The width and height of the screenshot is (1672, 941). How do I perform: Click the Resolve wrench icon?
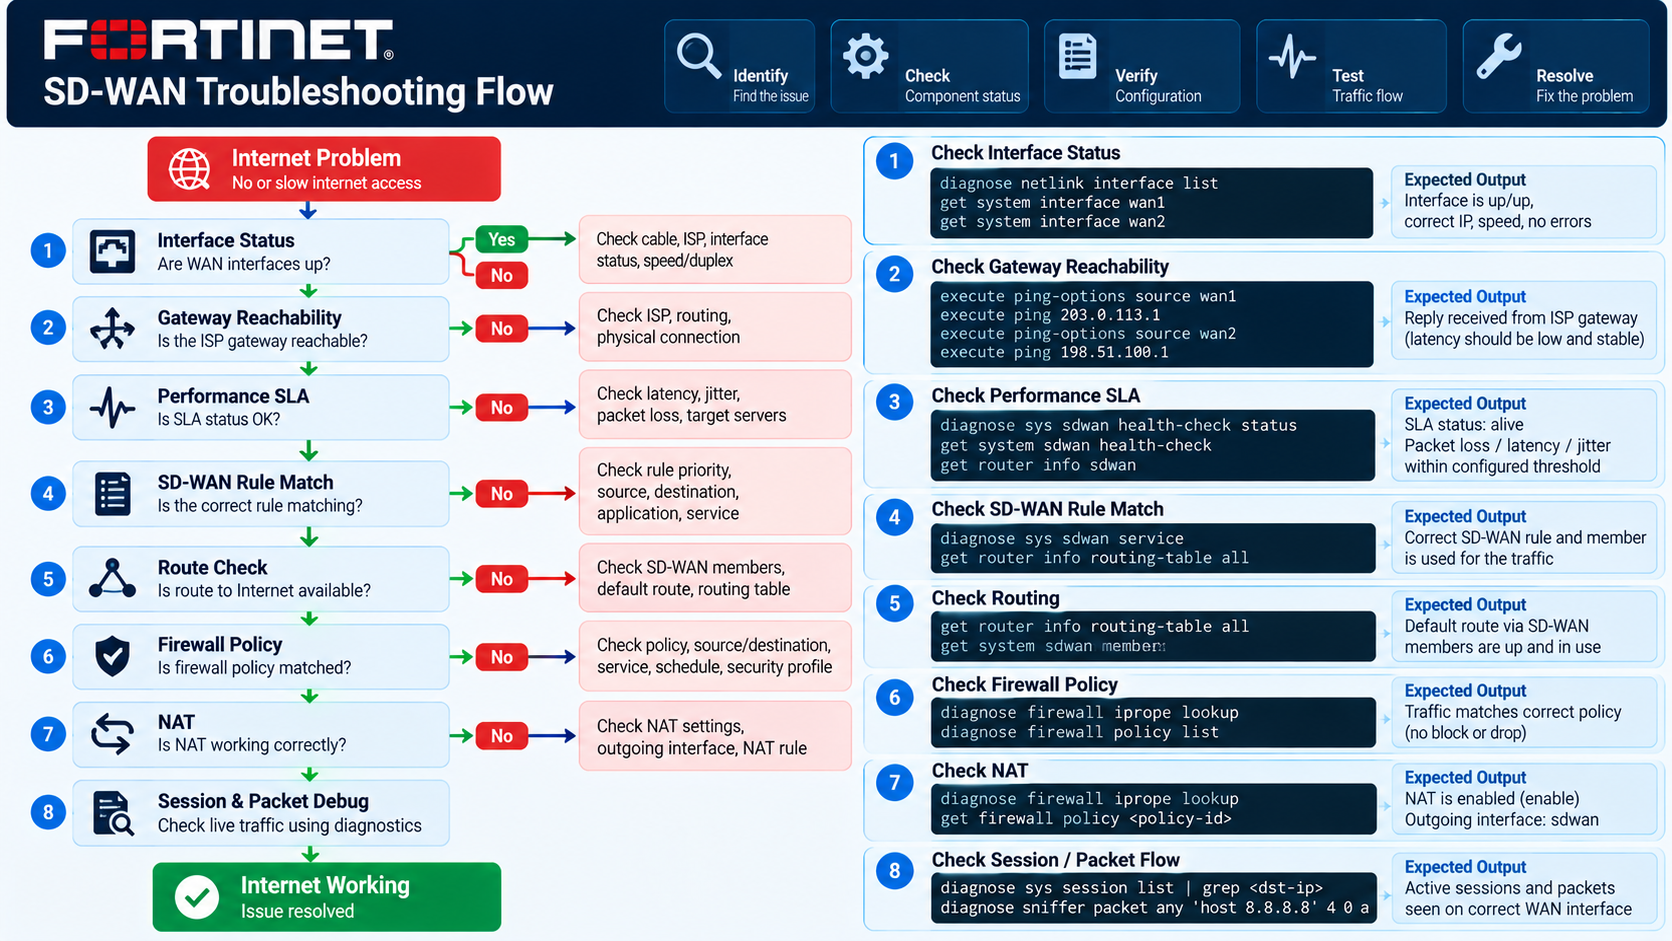tap(1499, 56)
